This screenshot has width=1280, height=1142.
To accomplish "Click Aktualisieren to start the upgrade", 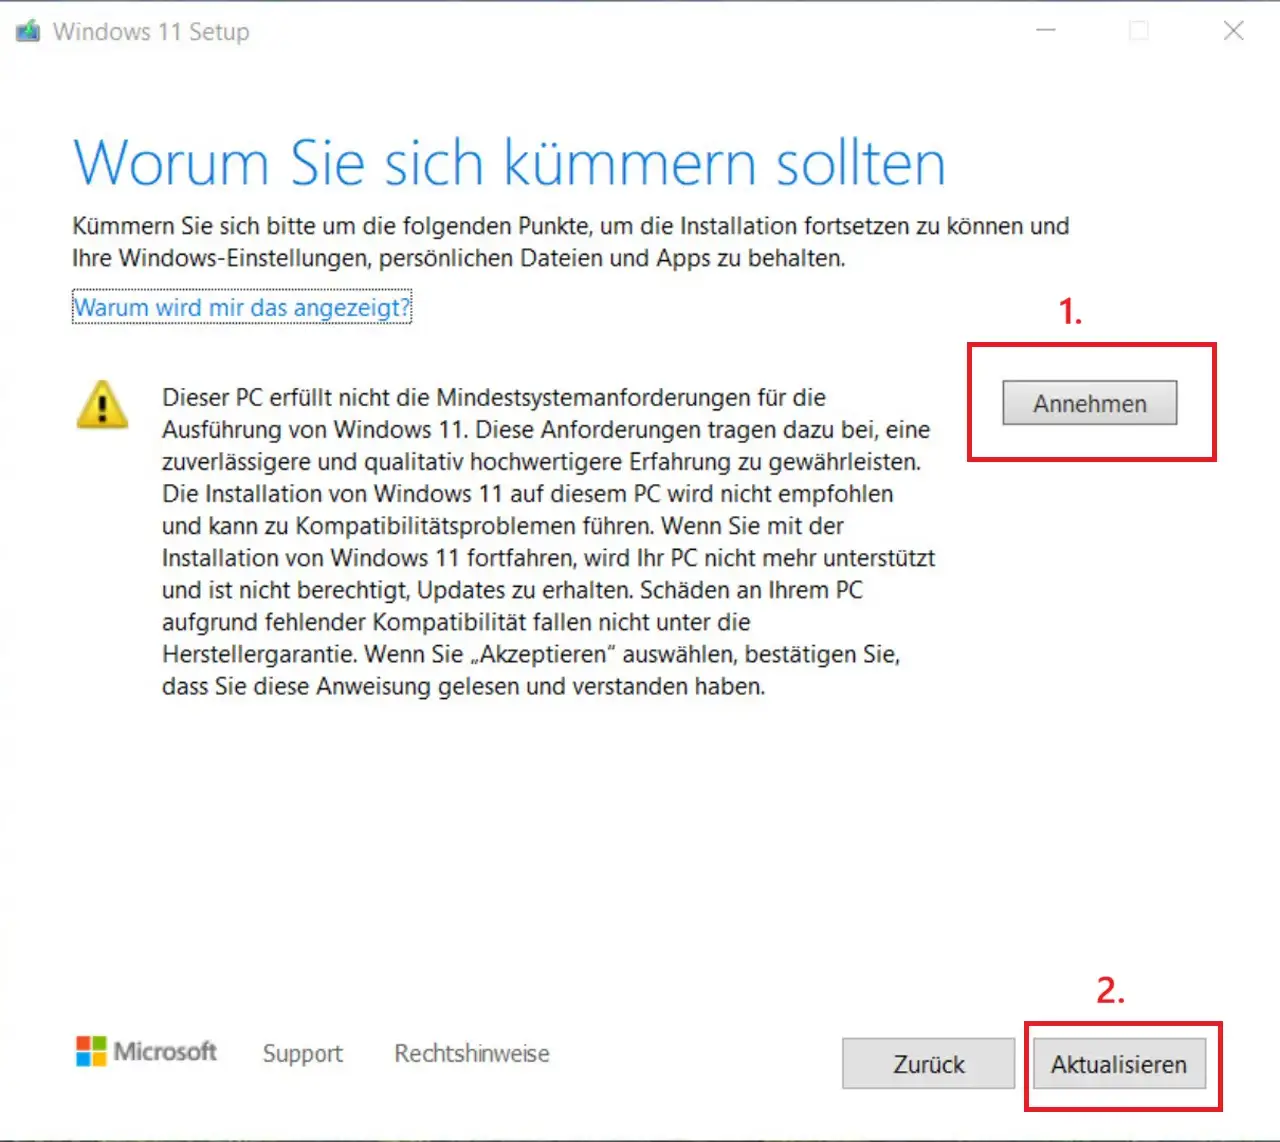I will [x=1118, y=1064].
